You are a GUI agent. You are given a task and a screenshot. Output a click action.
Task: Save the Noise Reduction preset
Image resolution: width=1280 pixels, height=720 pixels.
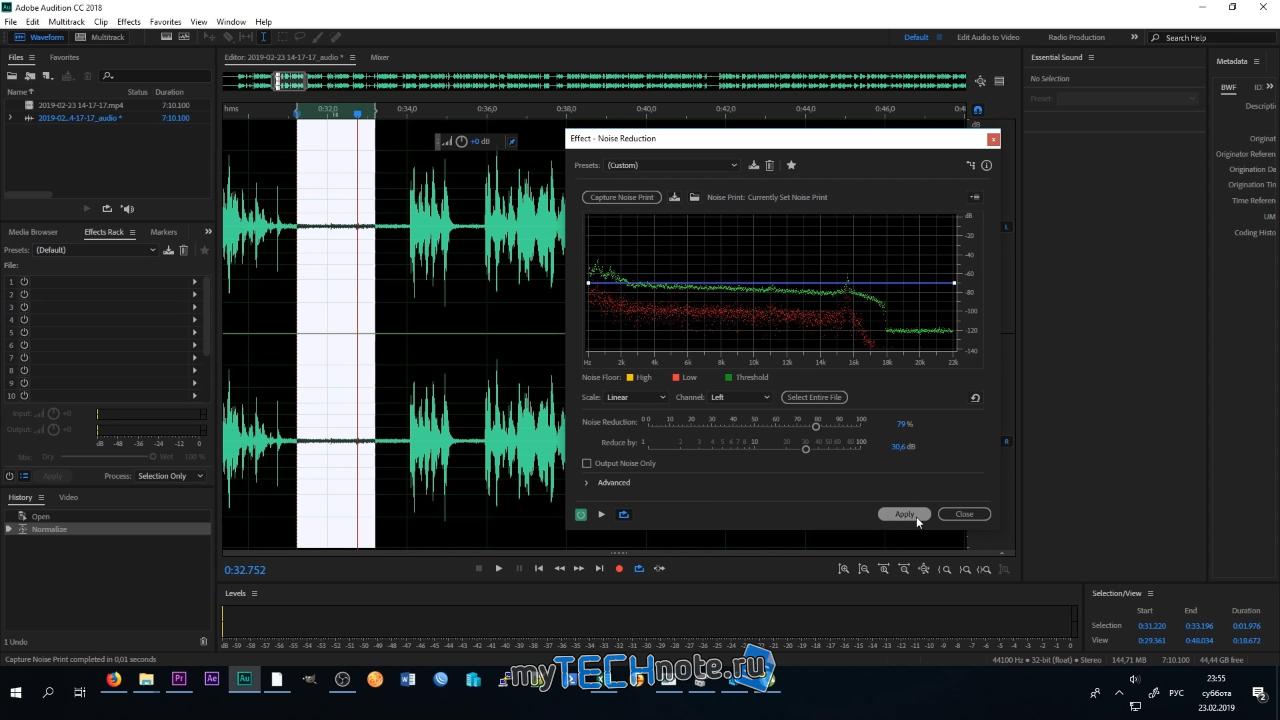[754, 165]
